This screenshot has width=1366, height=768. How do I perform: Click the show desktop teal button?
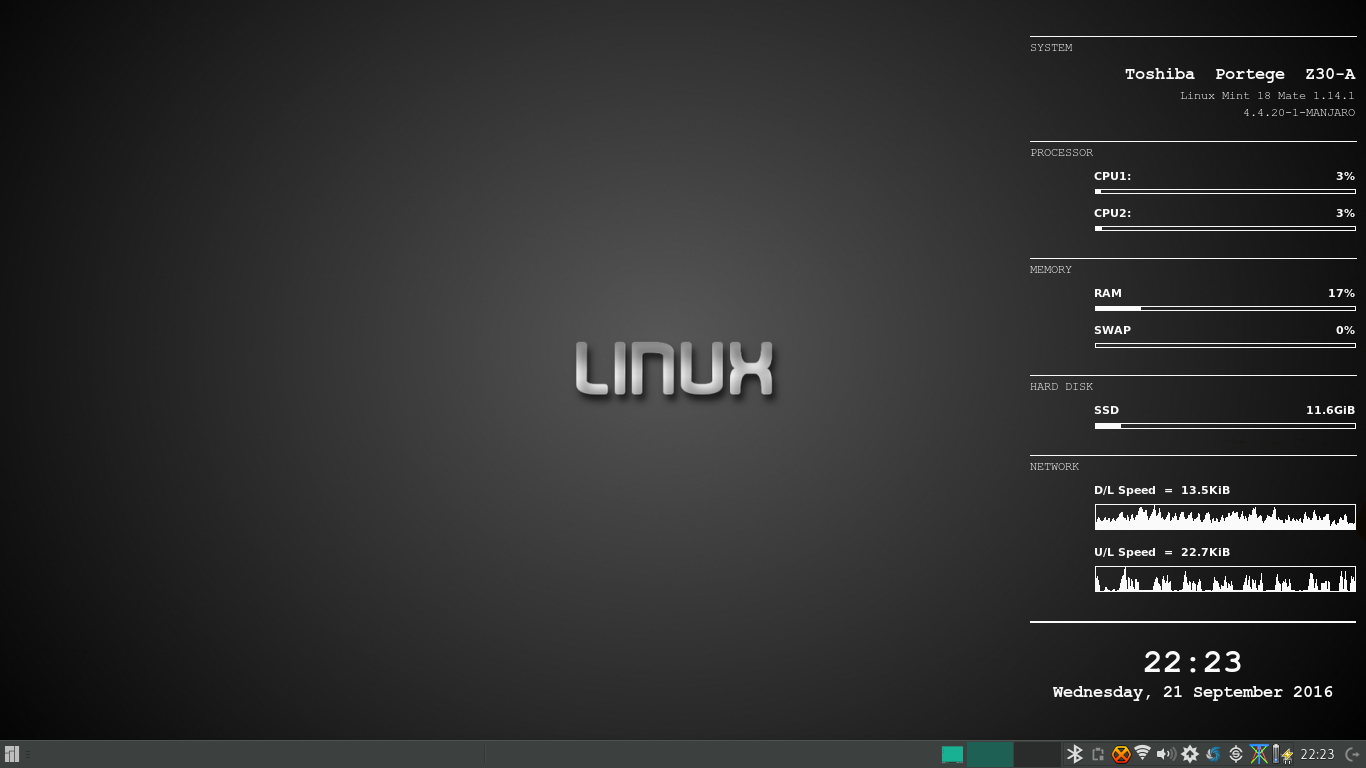(952, 755)
